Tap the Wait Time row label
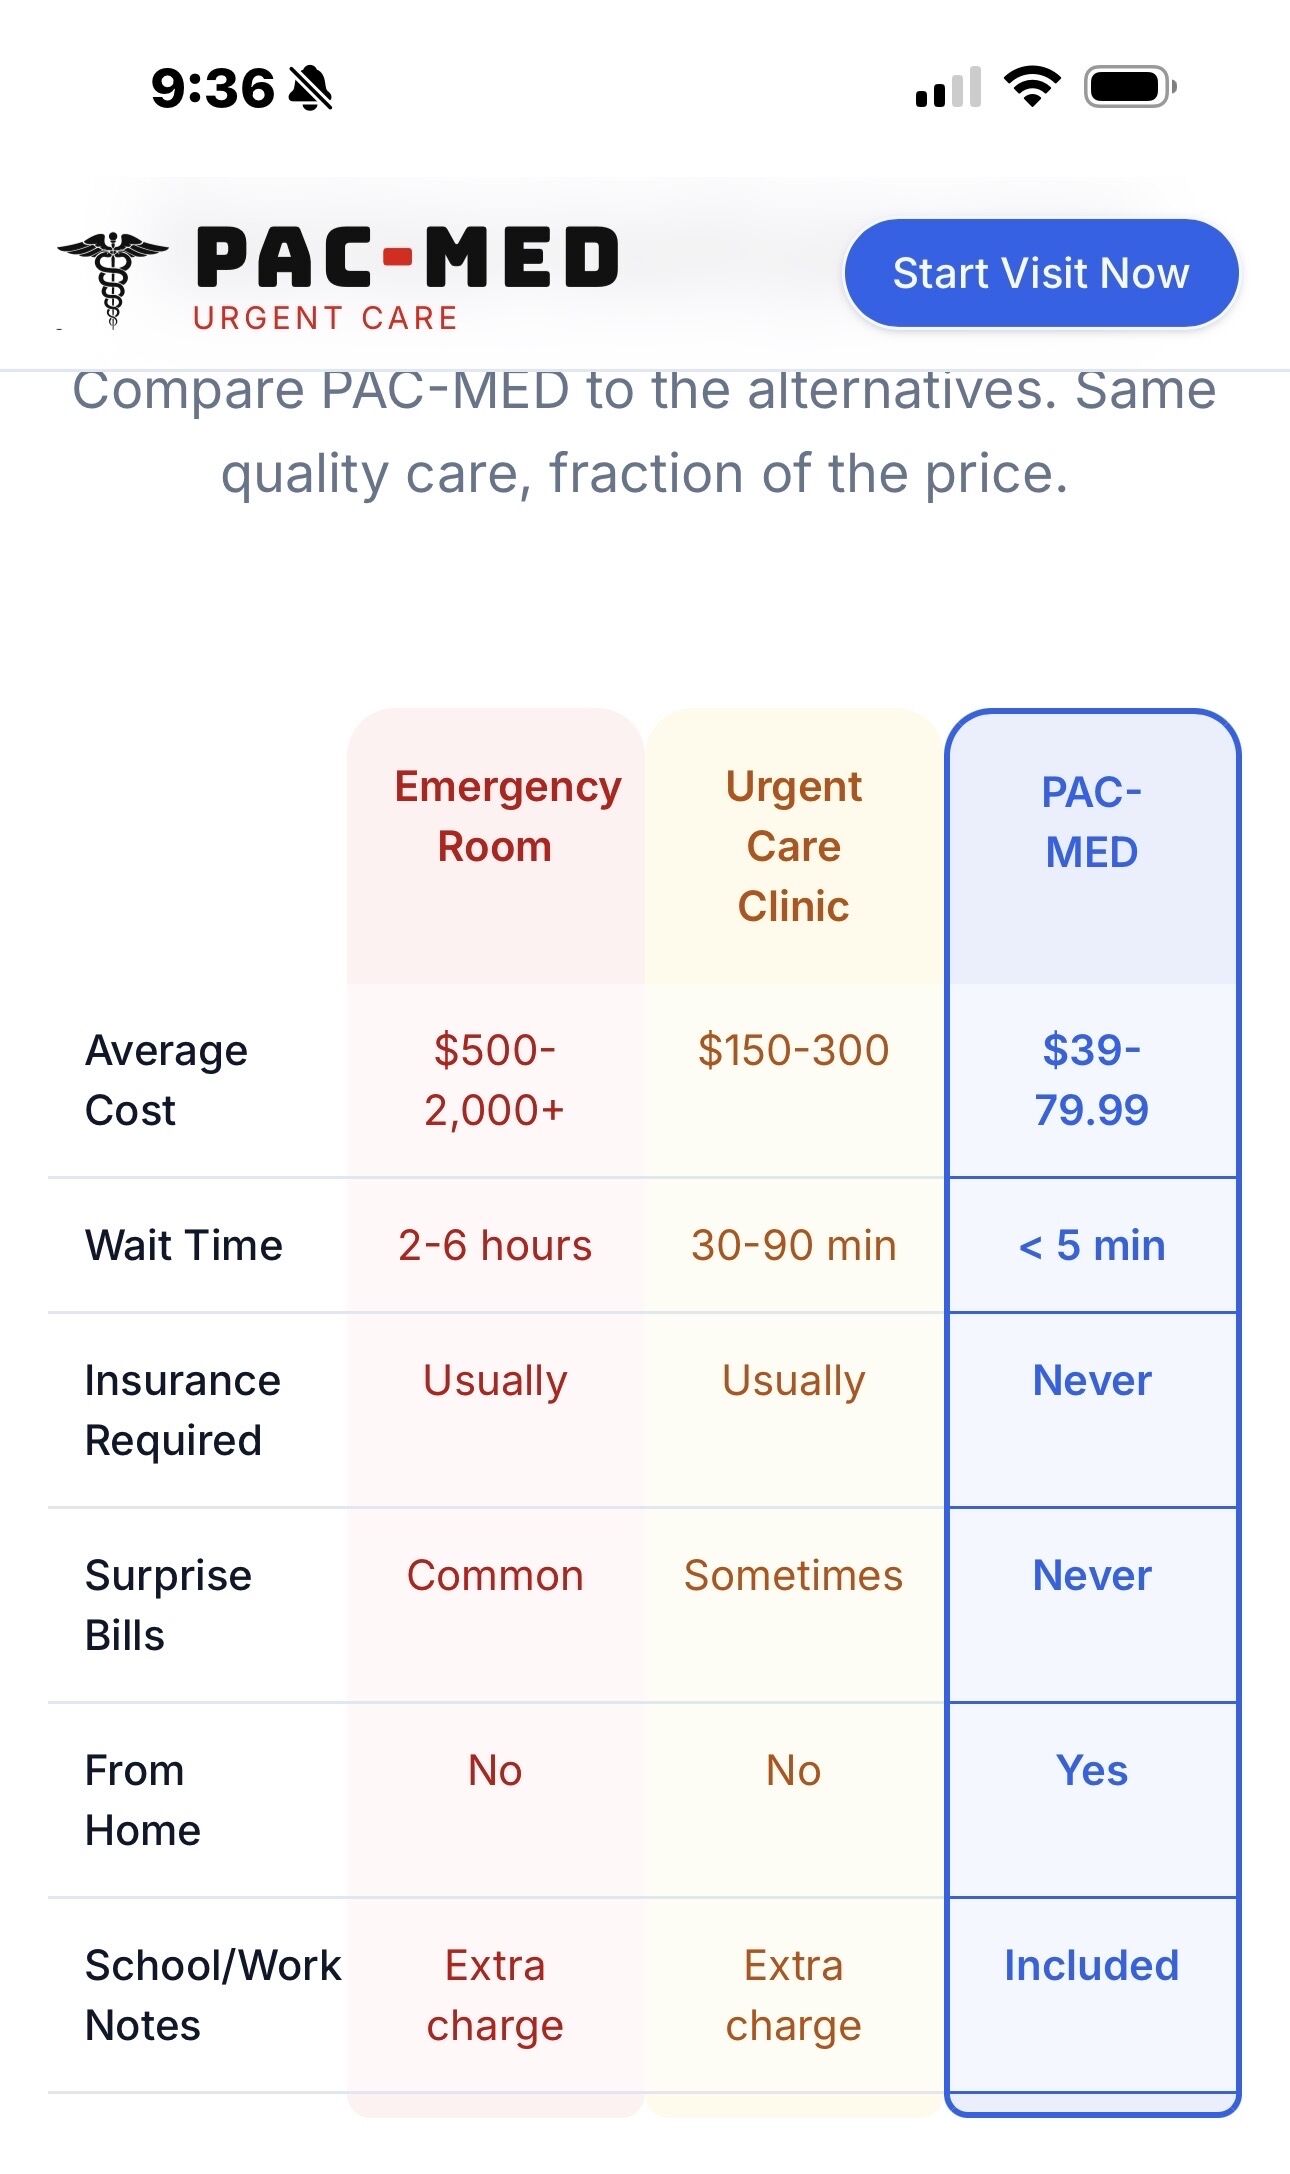Screen dimensions: 1290x2174 tap(184, 1245)
